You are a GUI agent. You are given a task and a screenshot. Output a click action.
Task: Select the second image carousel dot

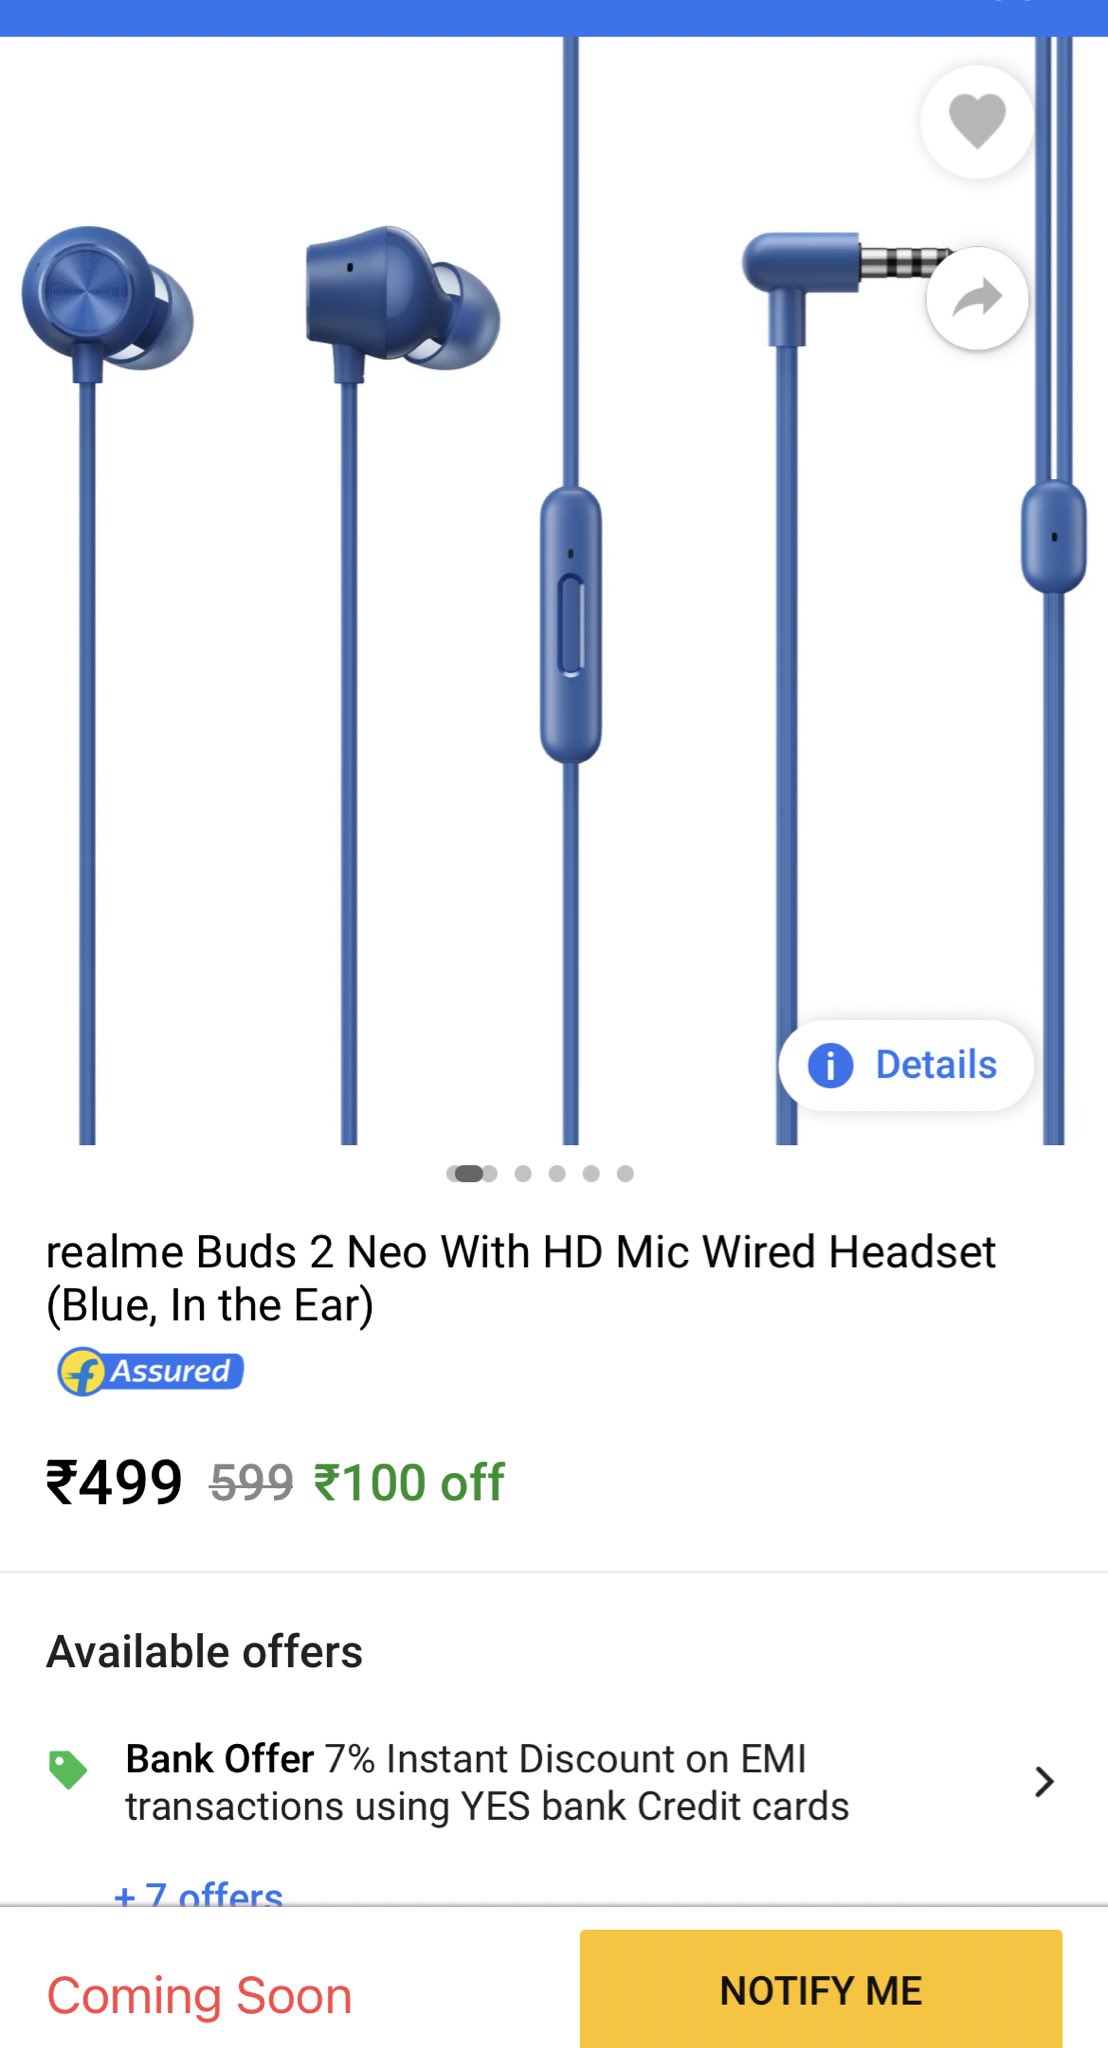(523, 1173)
